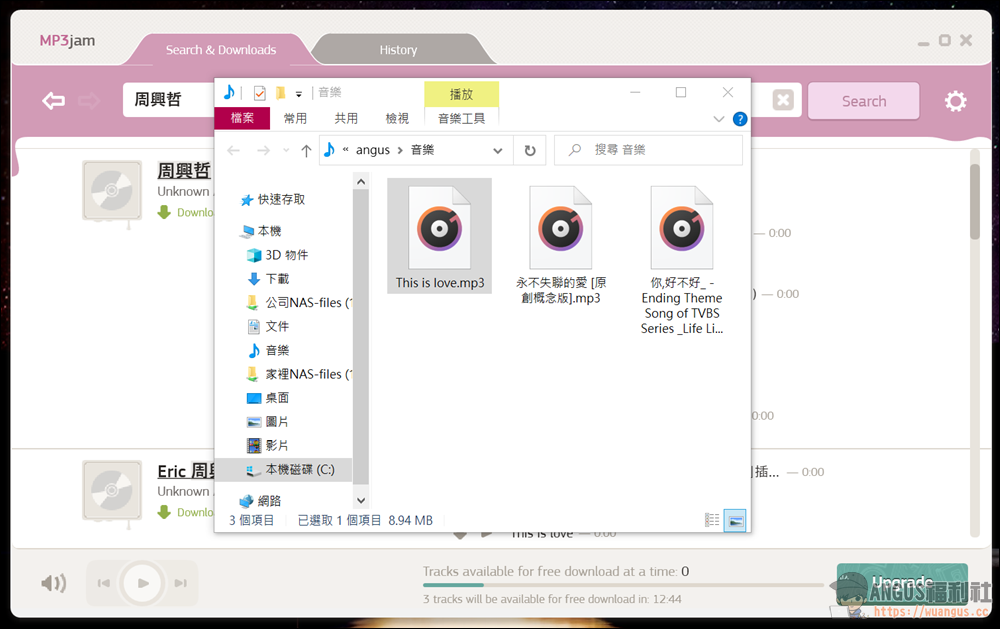
Task: Click the 周興哲 album cover thumbnail
Action: pos(112,190)
